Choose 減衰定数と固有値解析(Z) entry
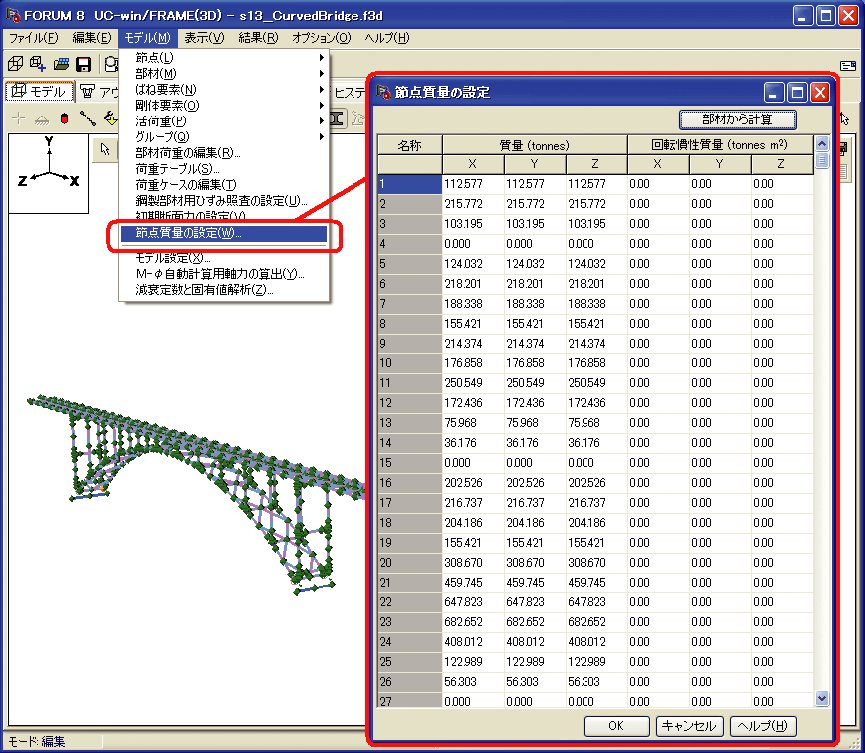The width and height of the screenshot is (865, 753). (x=224, y=290)
